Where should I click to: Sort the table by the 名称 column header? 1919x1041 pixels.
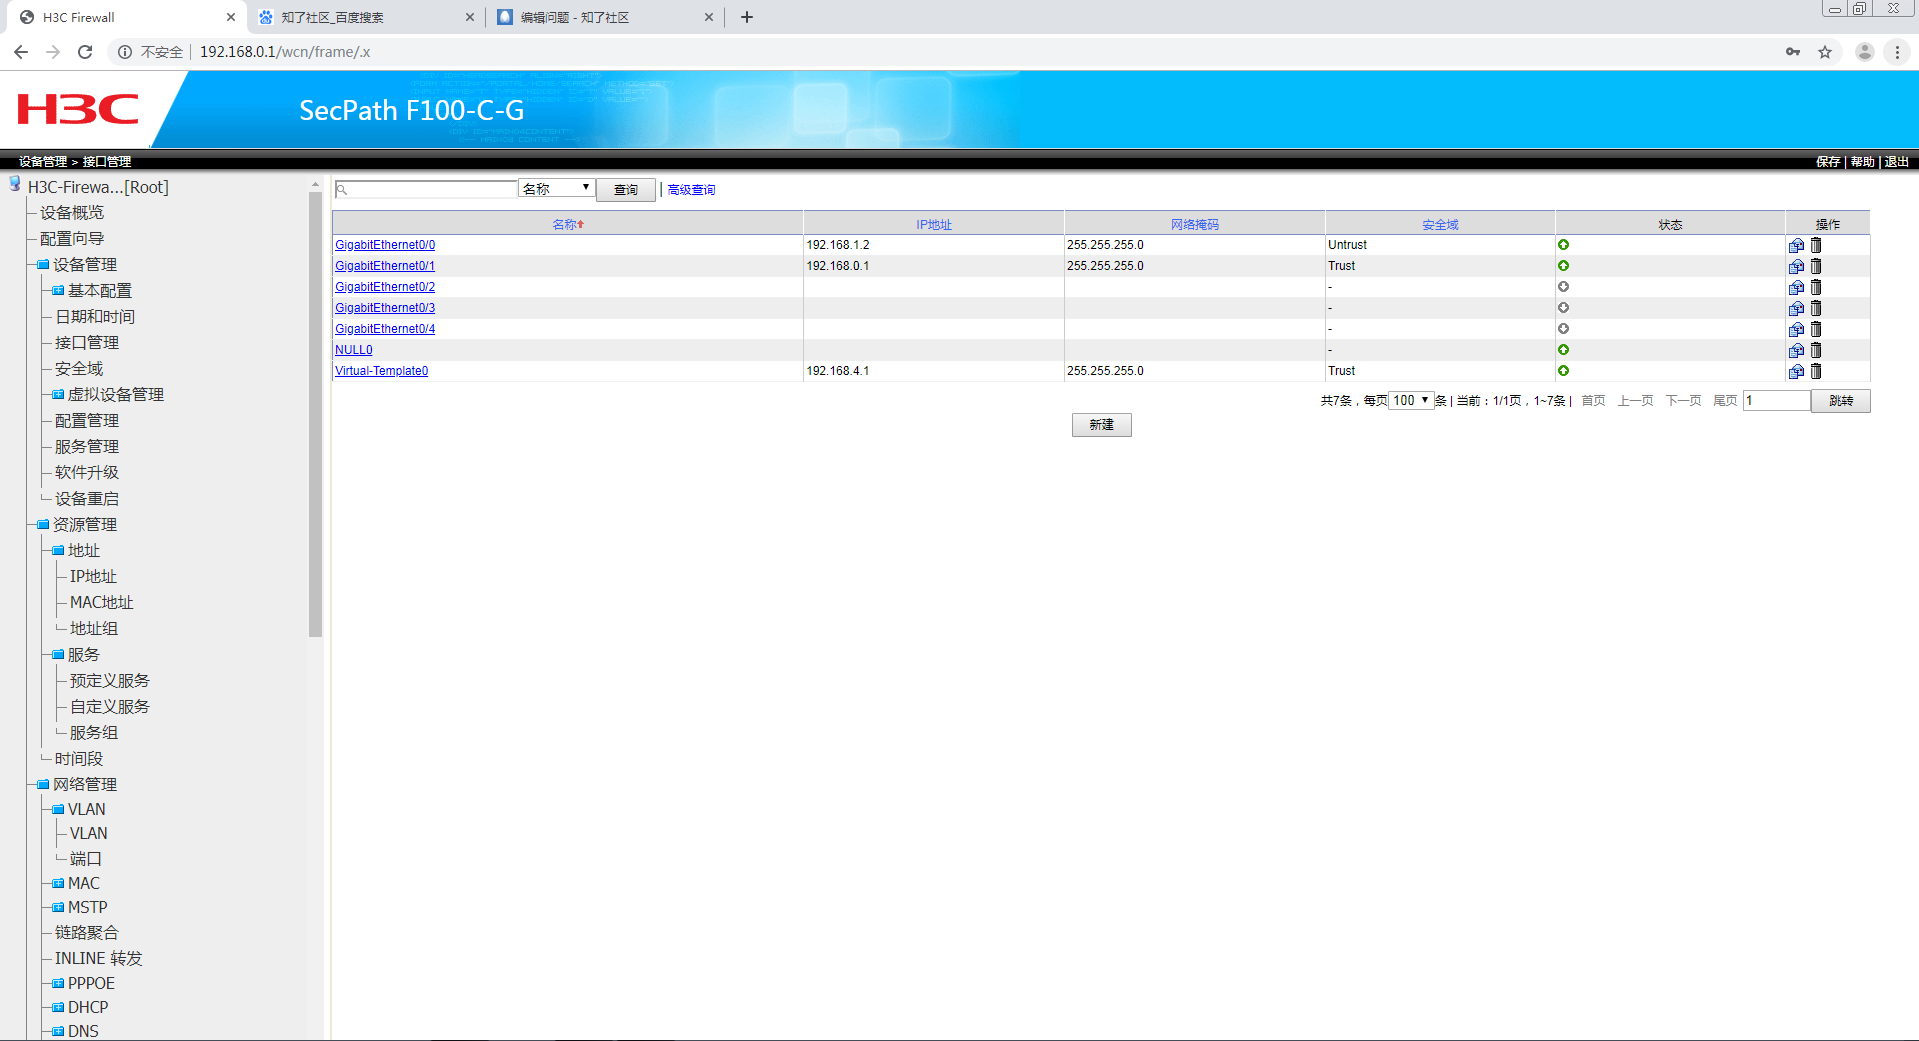tap(568, 225)
